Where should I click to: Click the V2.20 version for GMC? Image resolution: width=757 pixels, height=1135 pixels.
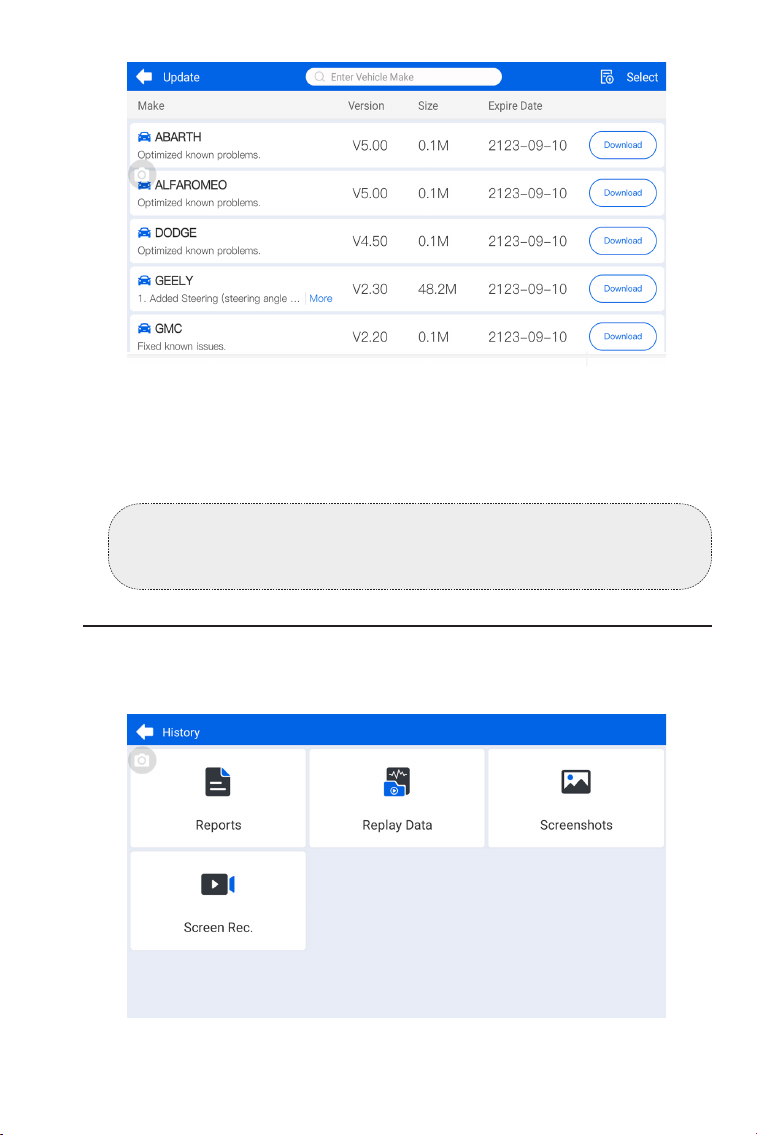click(370, 337)
